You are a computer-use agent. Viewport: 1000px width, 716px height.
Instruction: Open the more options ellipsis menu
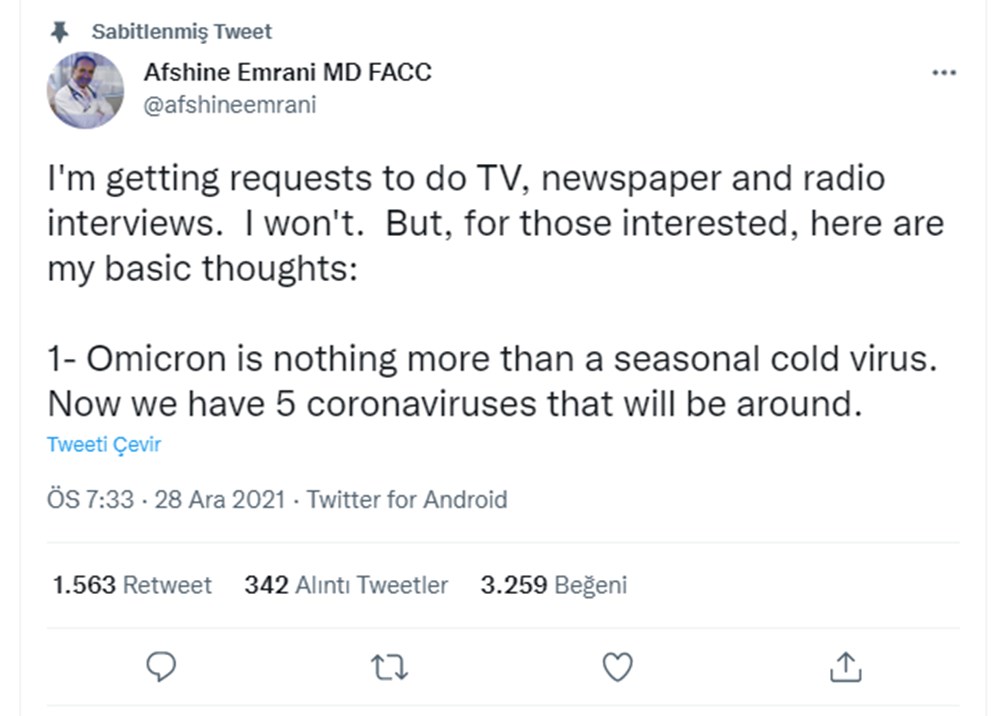[x=943, y=73]
